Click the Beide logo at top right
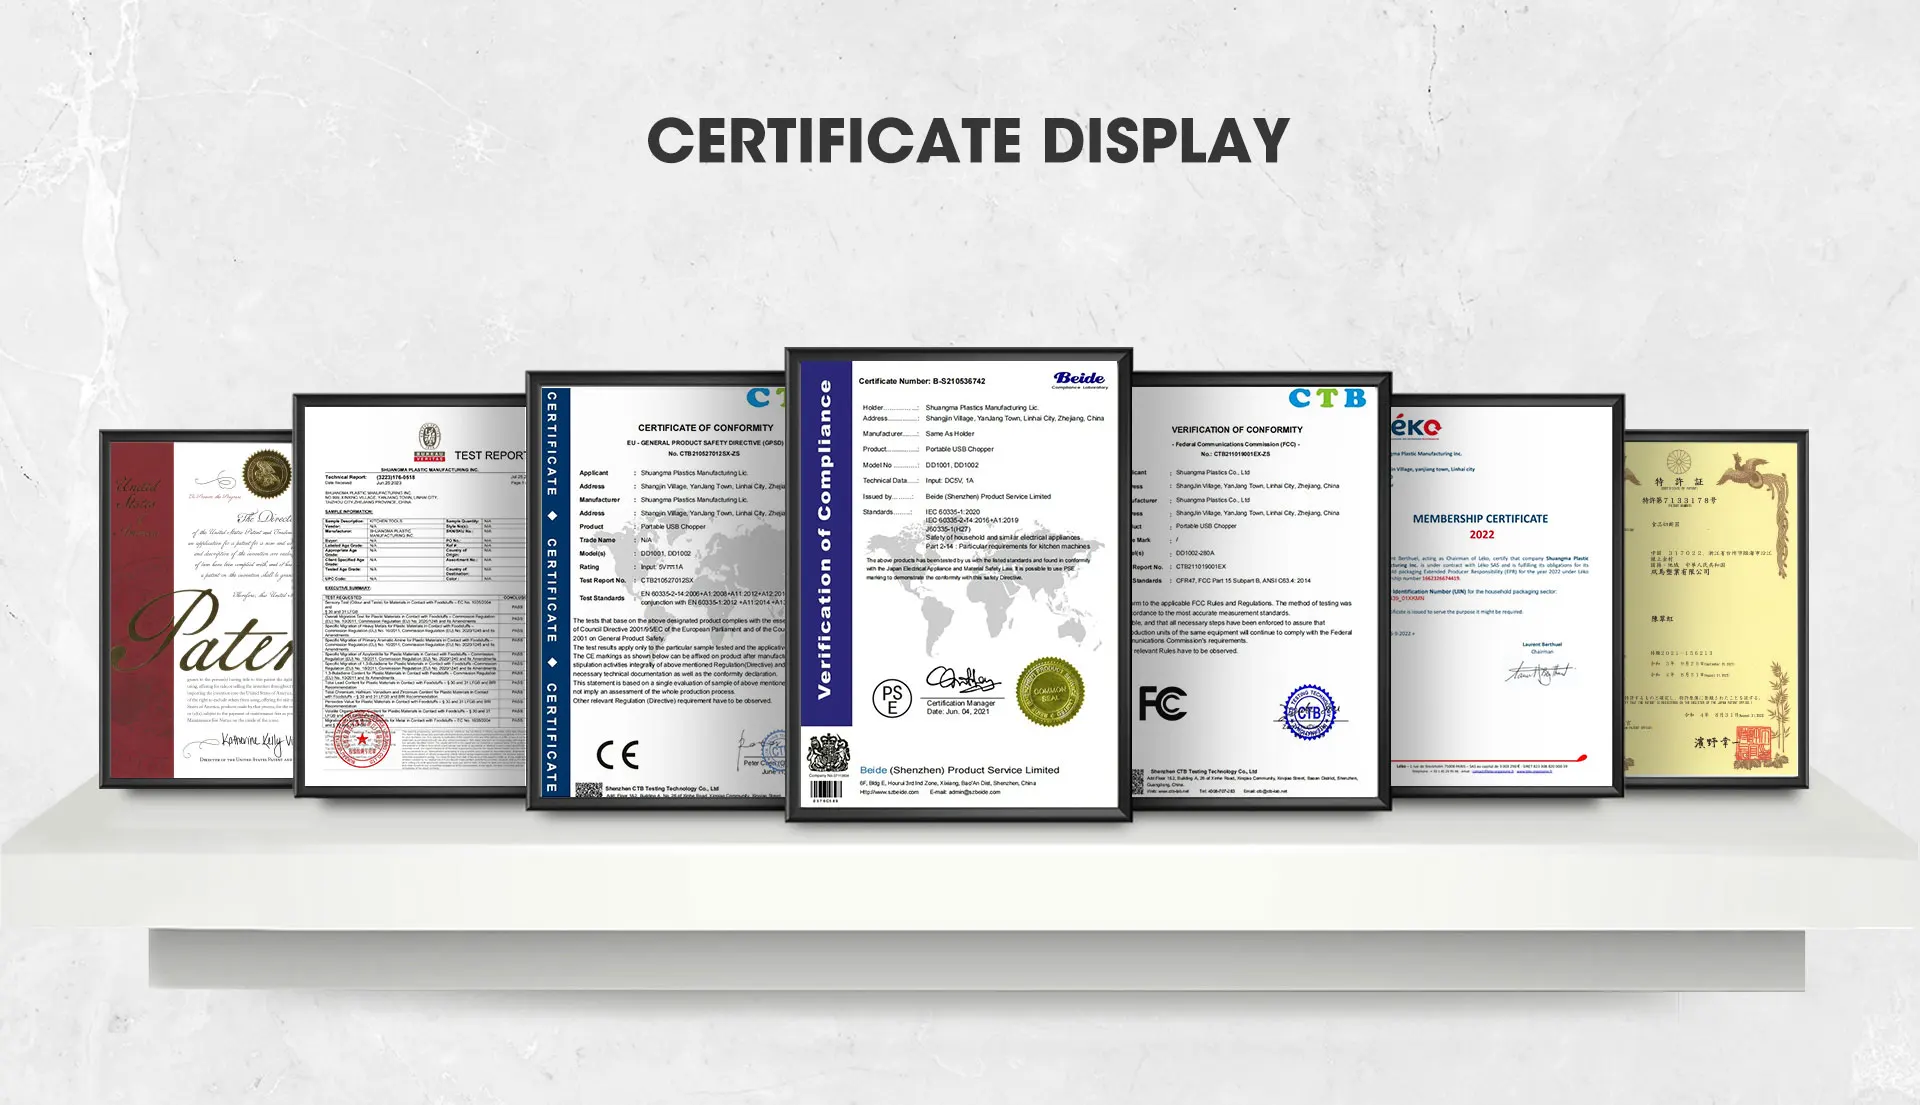This screenshot has height=1105, width=1920. click(1080, 379)
